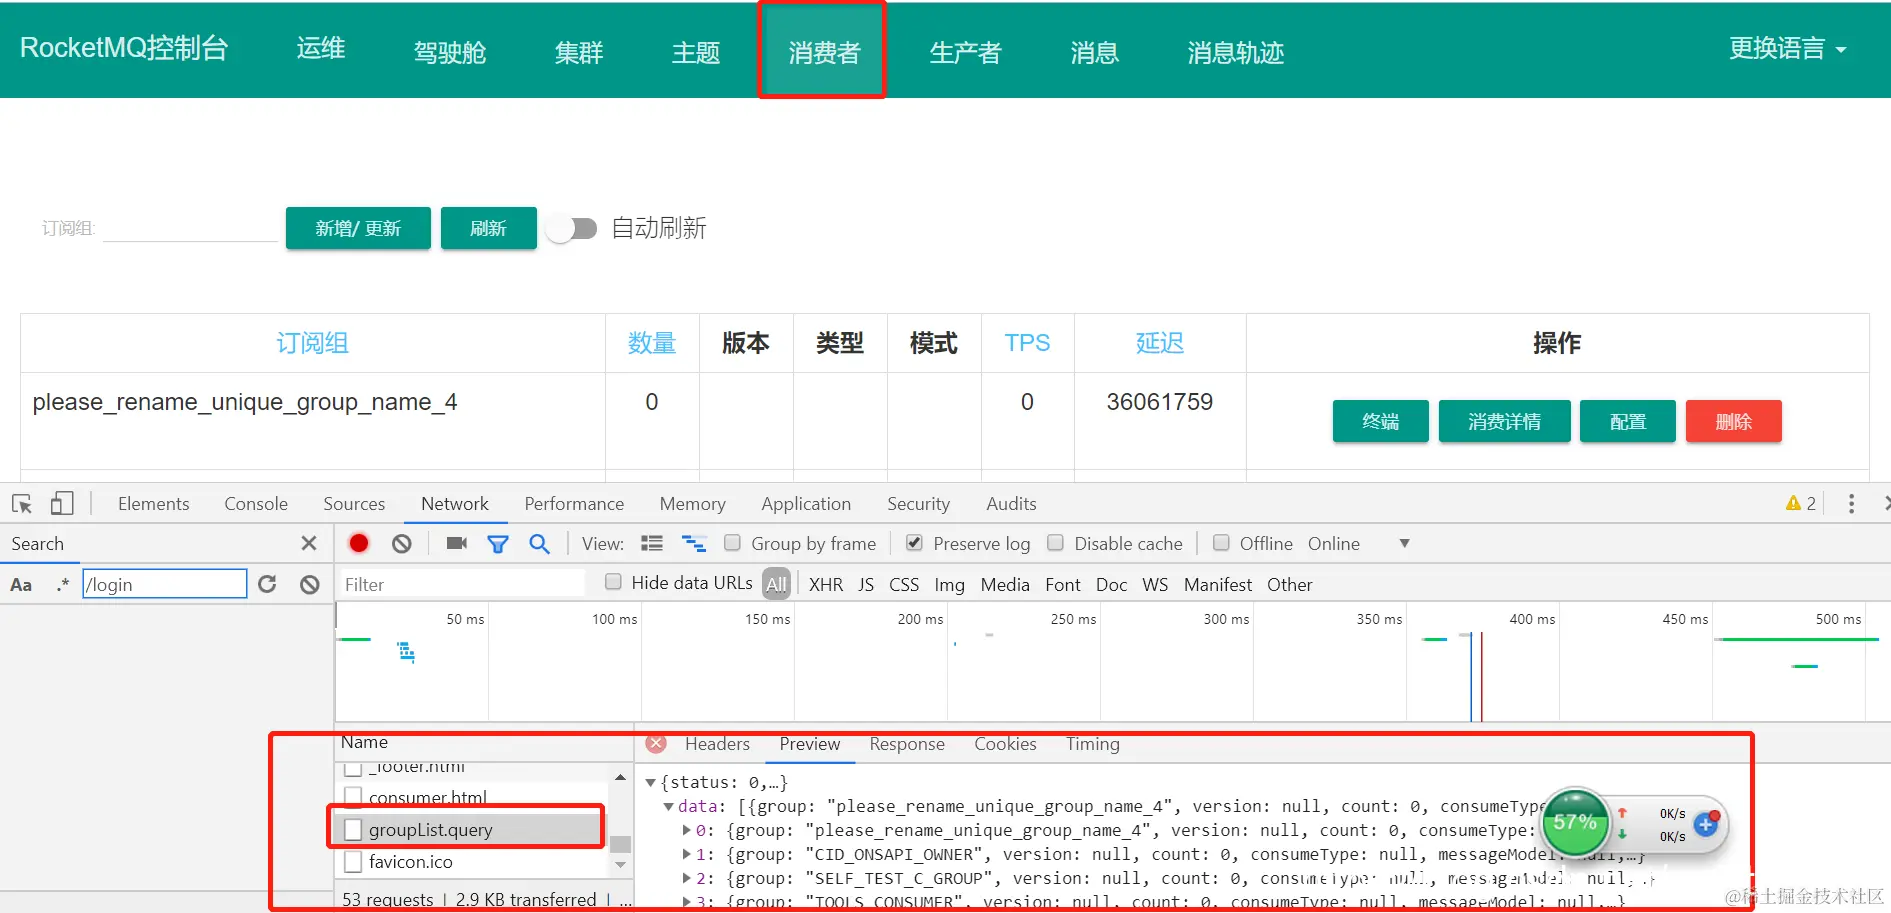The height and width of the screenshot is (913, 1891).
Task: Go to the 运维 ops nav item
Action: click(321, 48)
